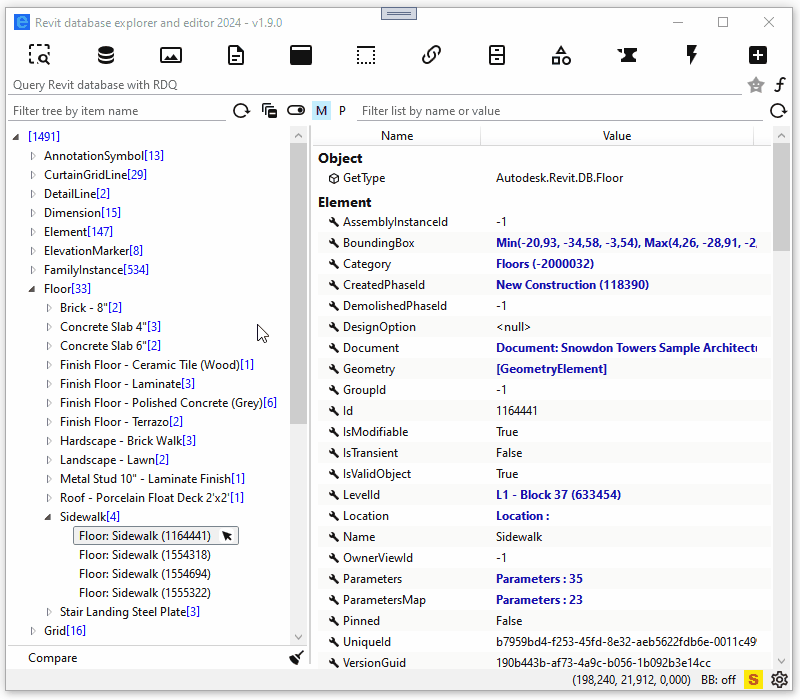Expand Finish Floor - Laminate node
Image resolution: width=800 pixels, height=700 pixels.
pos(48,384)
